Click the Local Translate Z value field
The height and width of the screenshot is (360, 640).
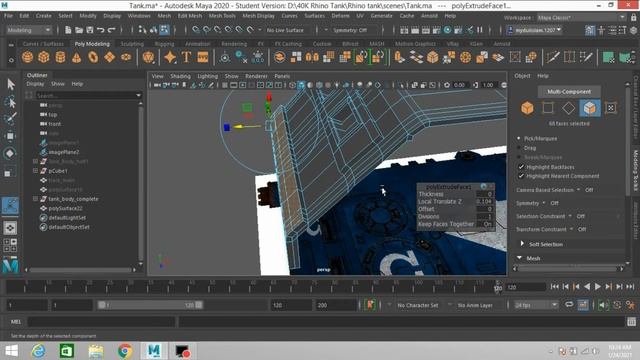[484, 201]
